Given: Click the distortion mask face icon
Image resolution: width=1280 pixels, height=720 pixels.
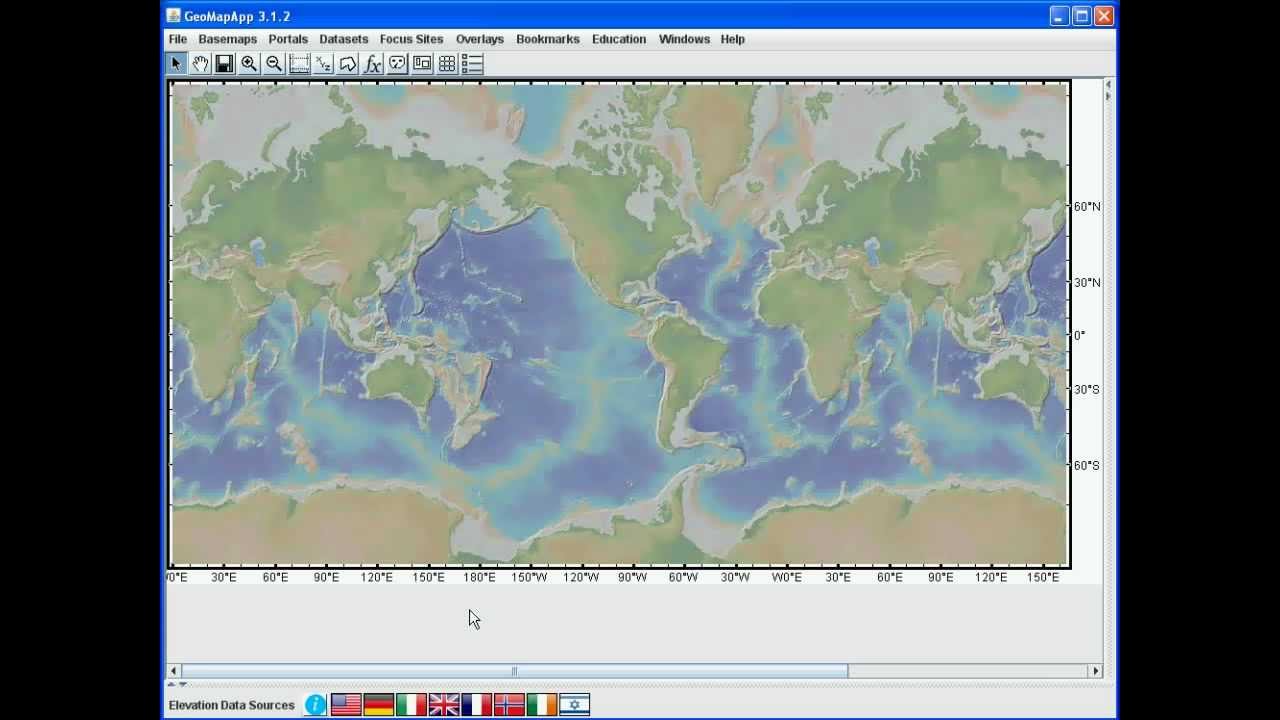Looking at the screenshot, I should pos(398,64).
